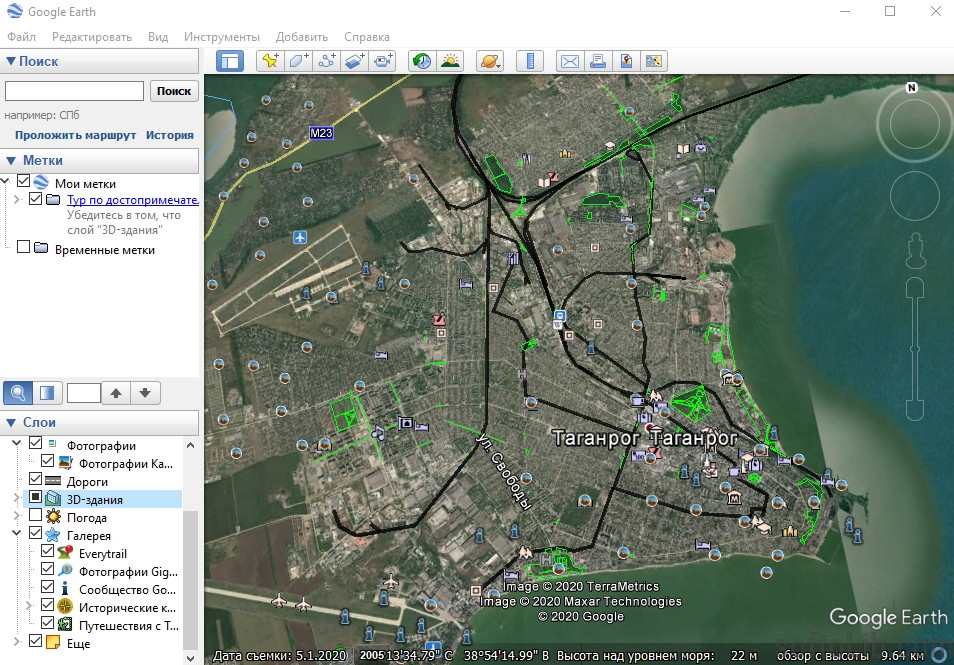Open the Файл menu

coord(21,37)
